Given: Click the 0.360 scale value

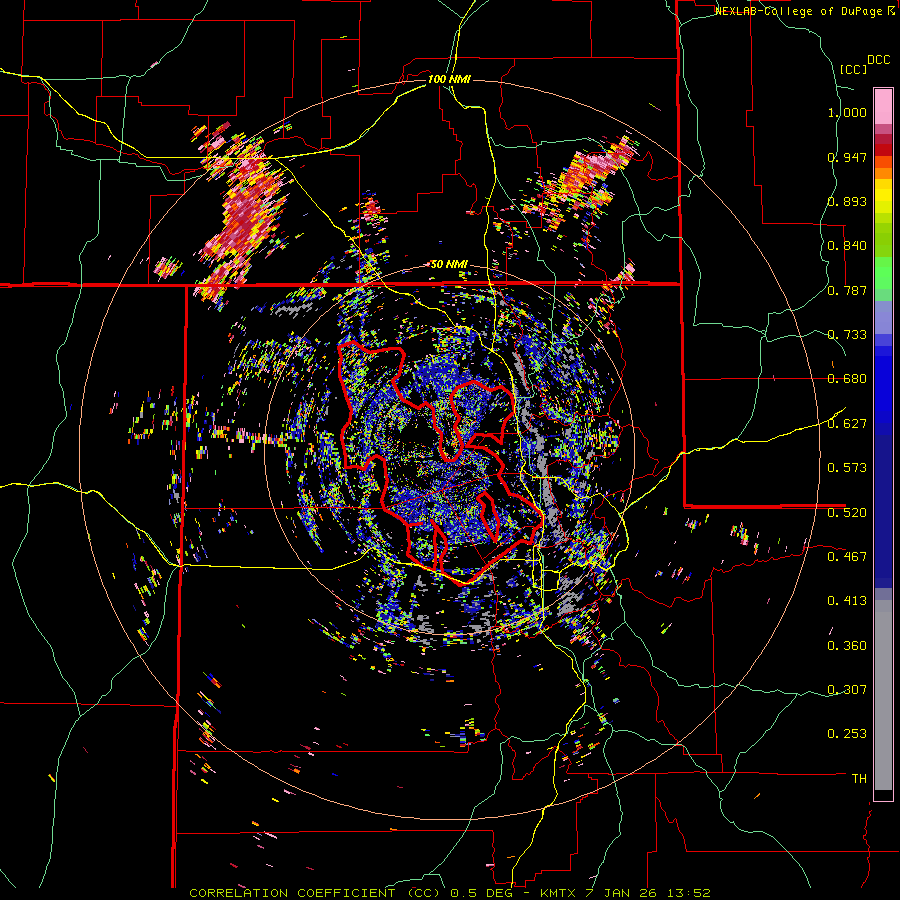Looking at the screenshot, I should coord(847,646).
